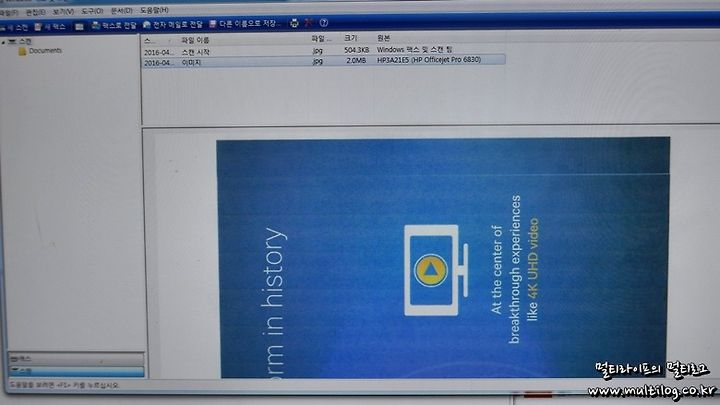Click the New Scan (새 스캔) toolbar button

(x=14, y=28)
